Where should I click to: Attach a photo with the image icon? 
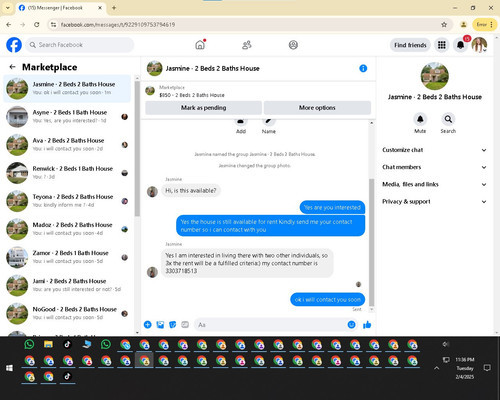click(160, 325)
